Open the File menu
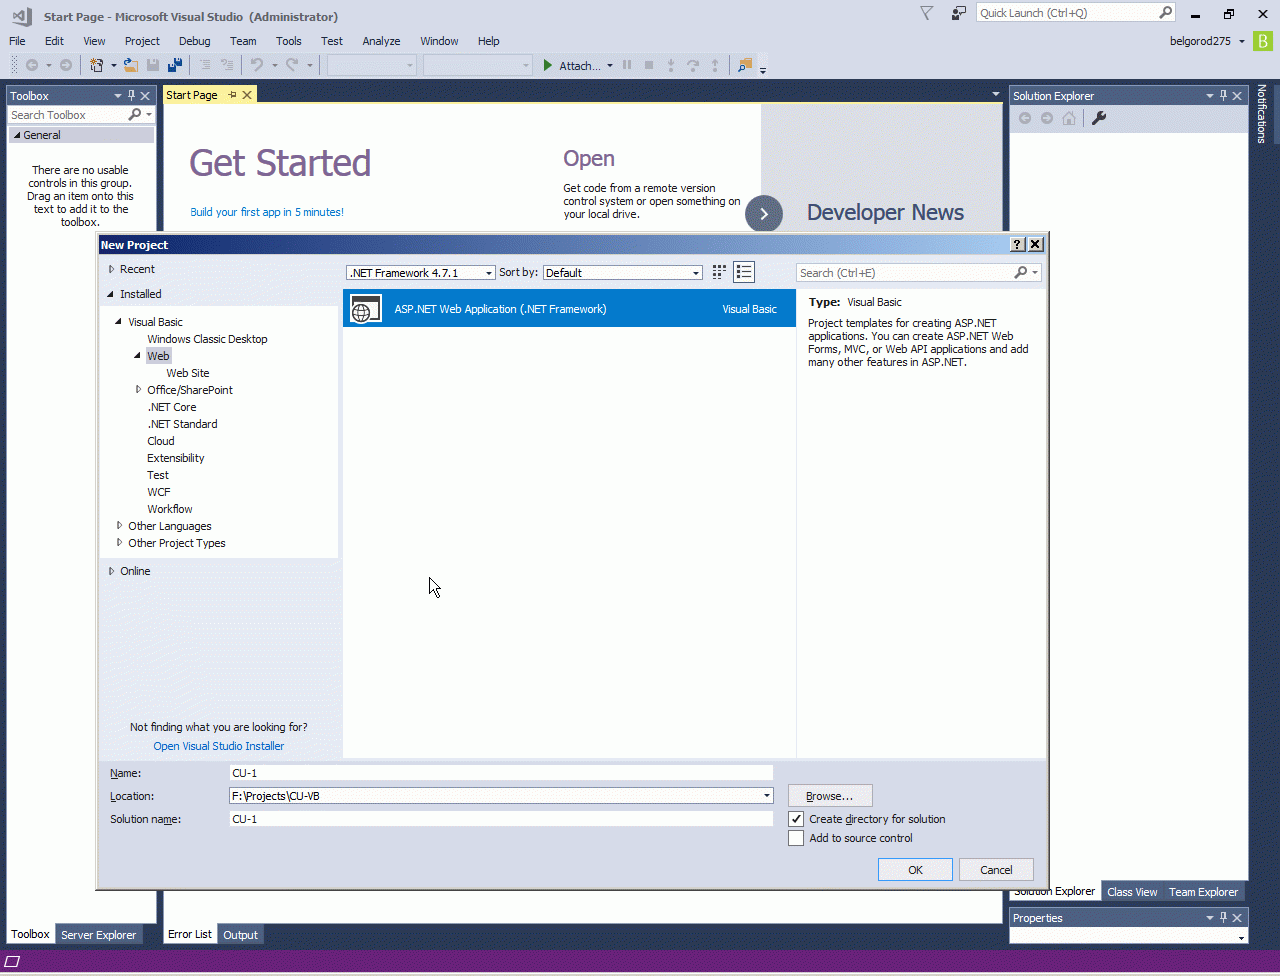Screen dimensions: 1280x976 pyautogui.click(x=17, y=41)
